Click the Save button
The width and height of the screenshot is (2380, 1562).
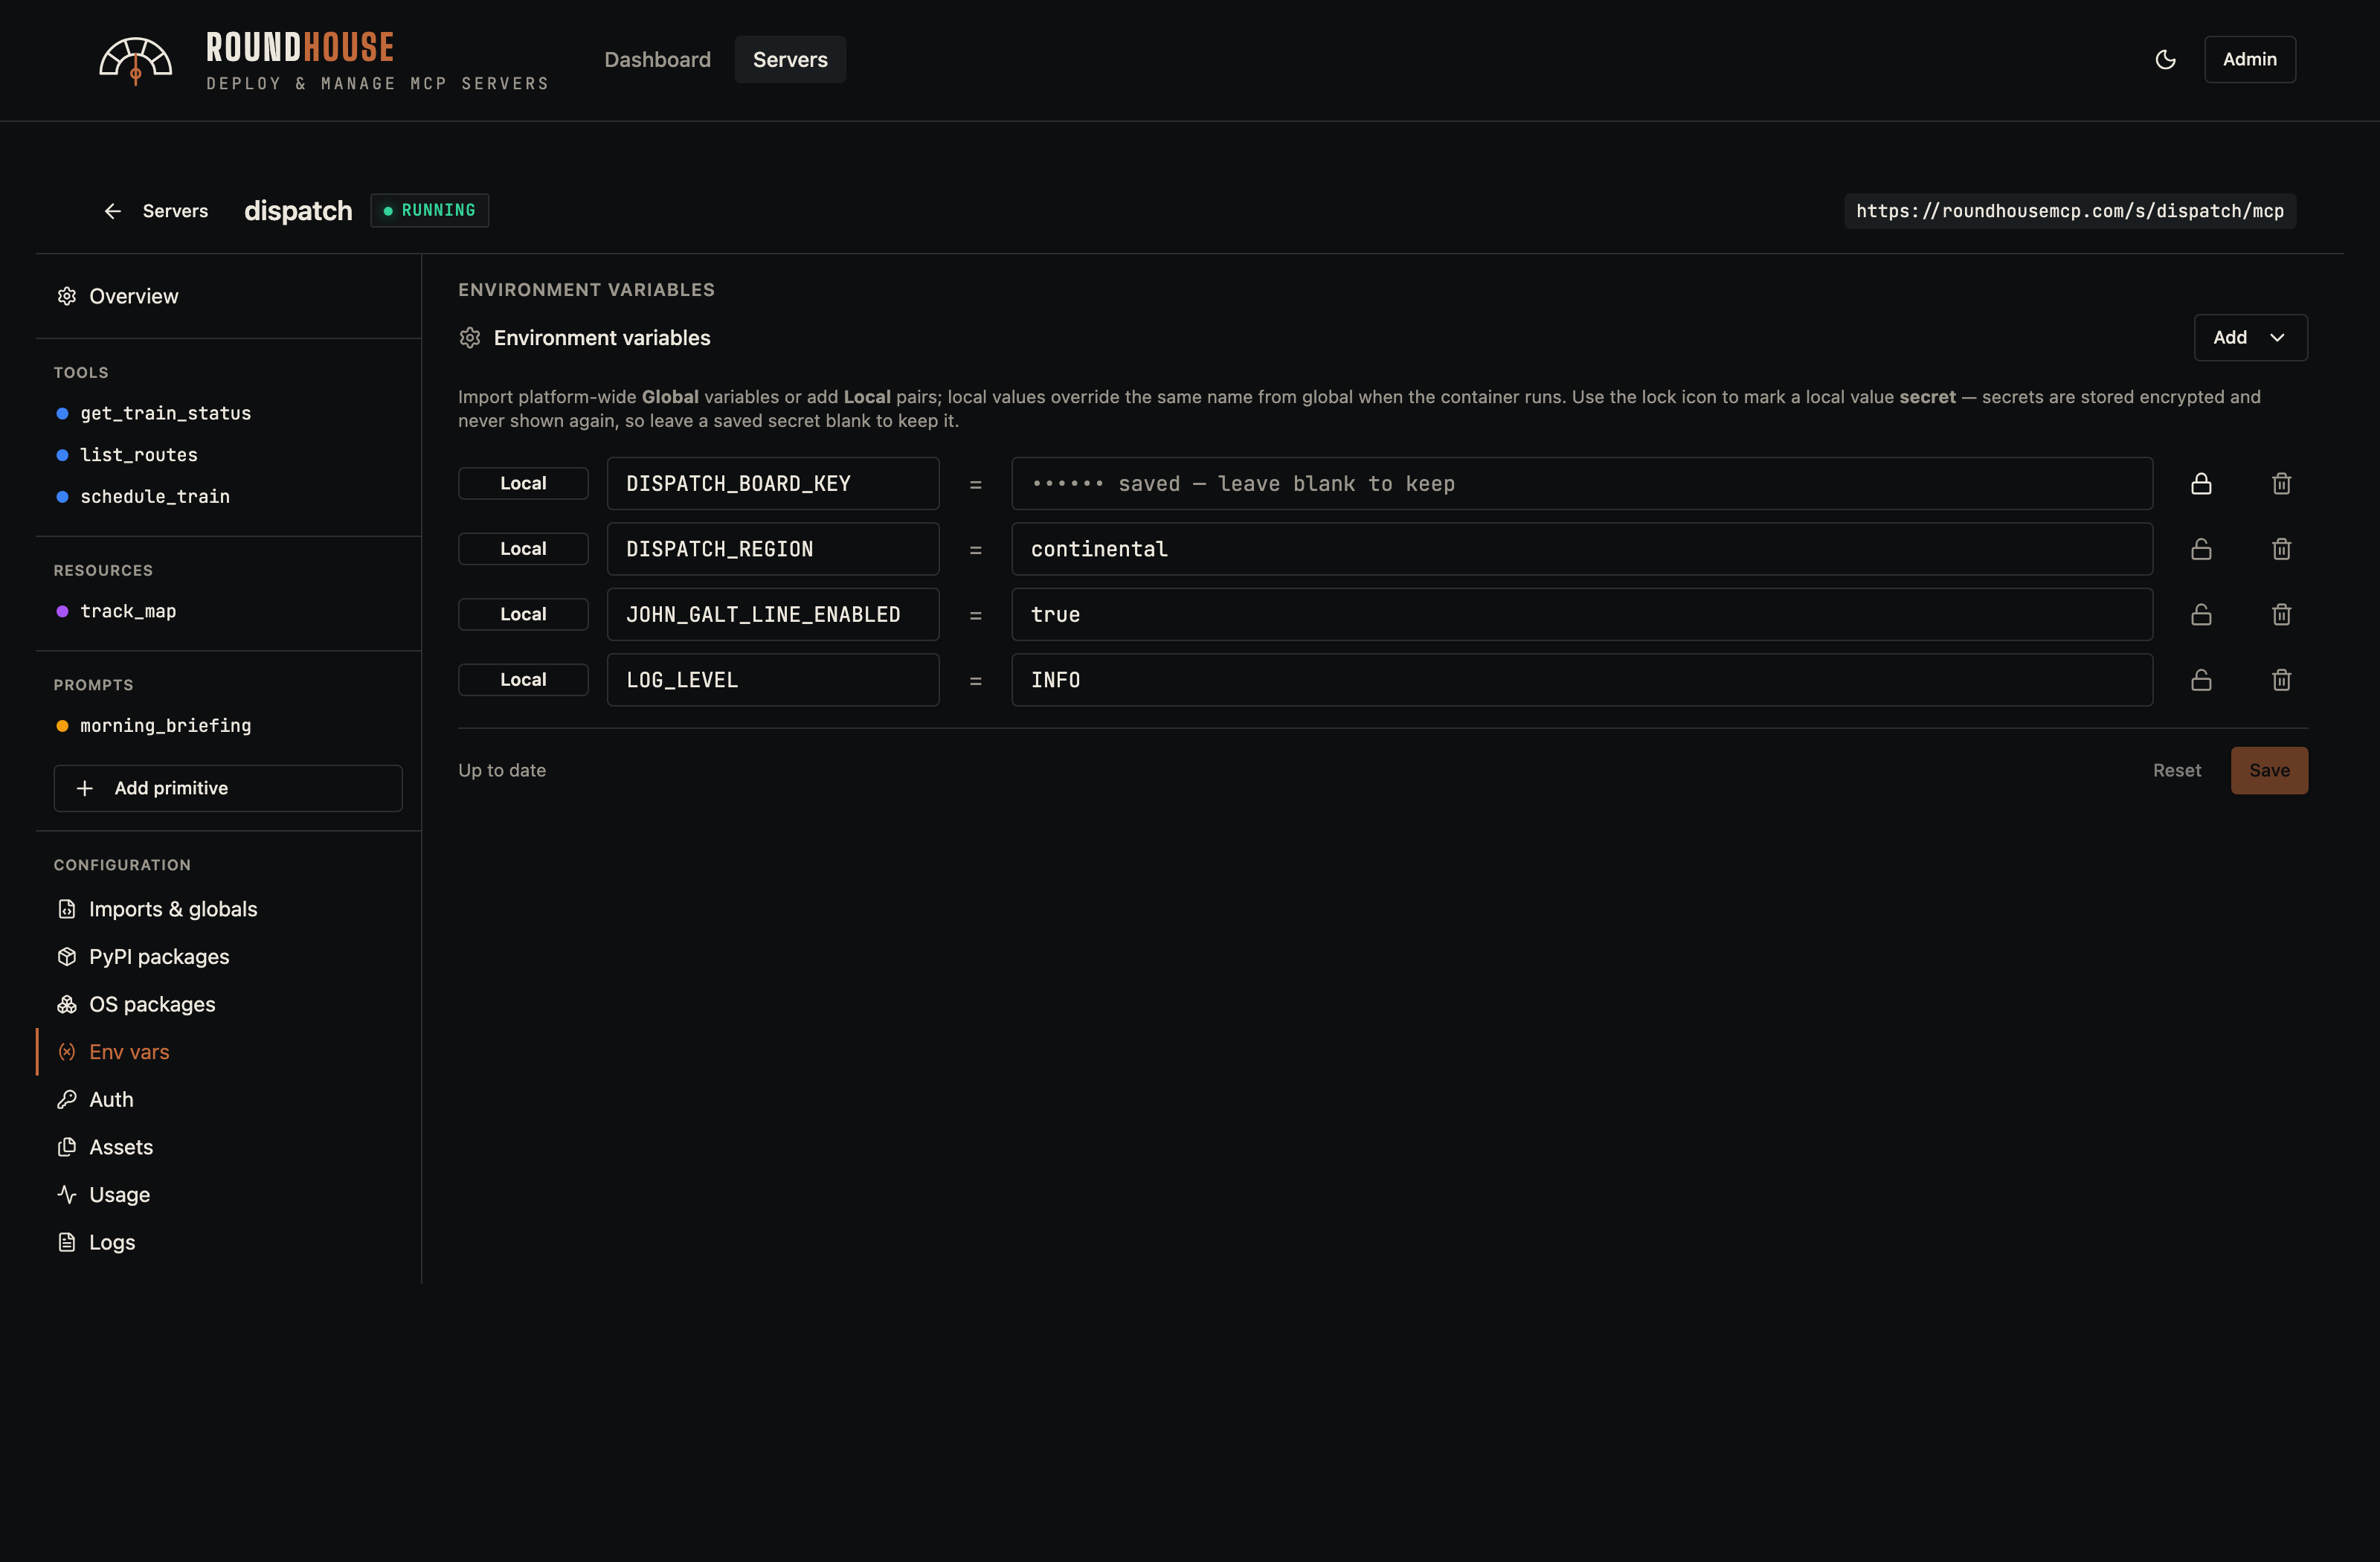click(x=2269, y=771)
